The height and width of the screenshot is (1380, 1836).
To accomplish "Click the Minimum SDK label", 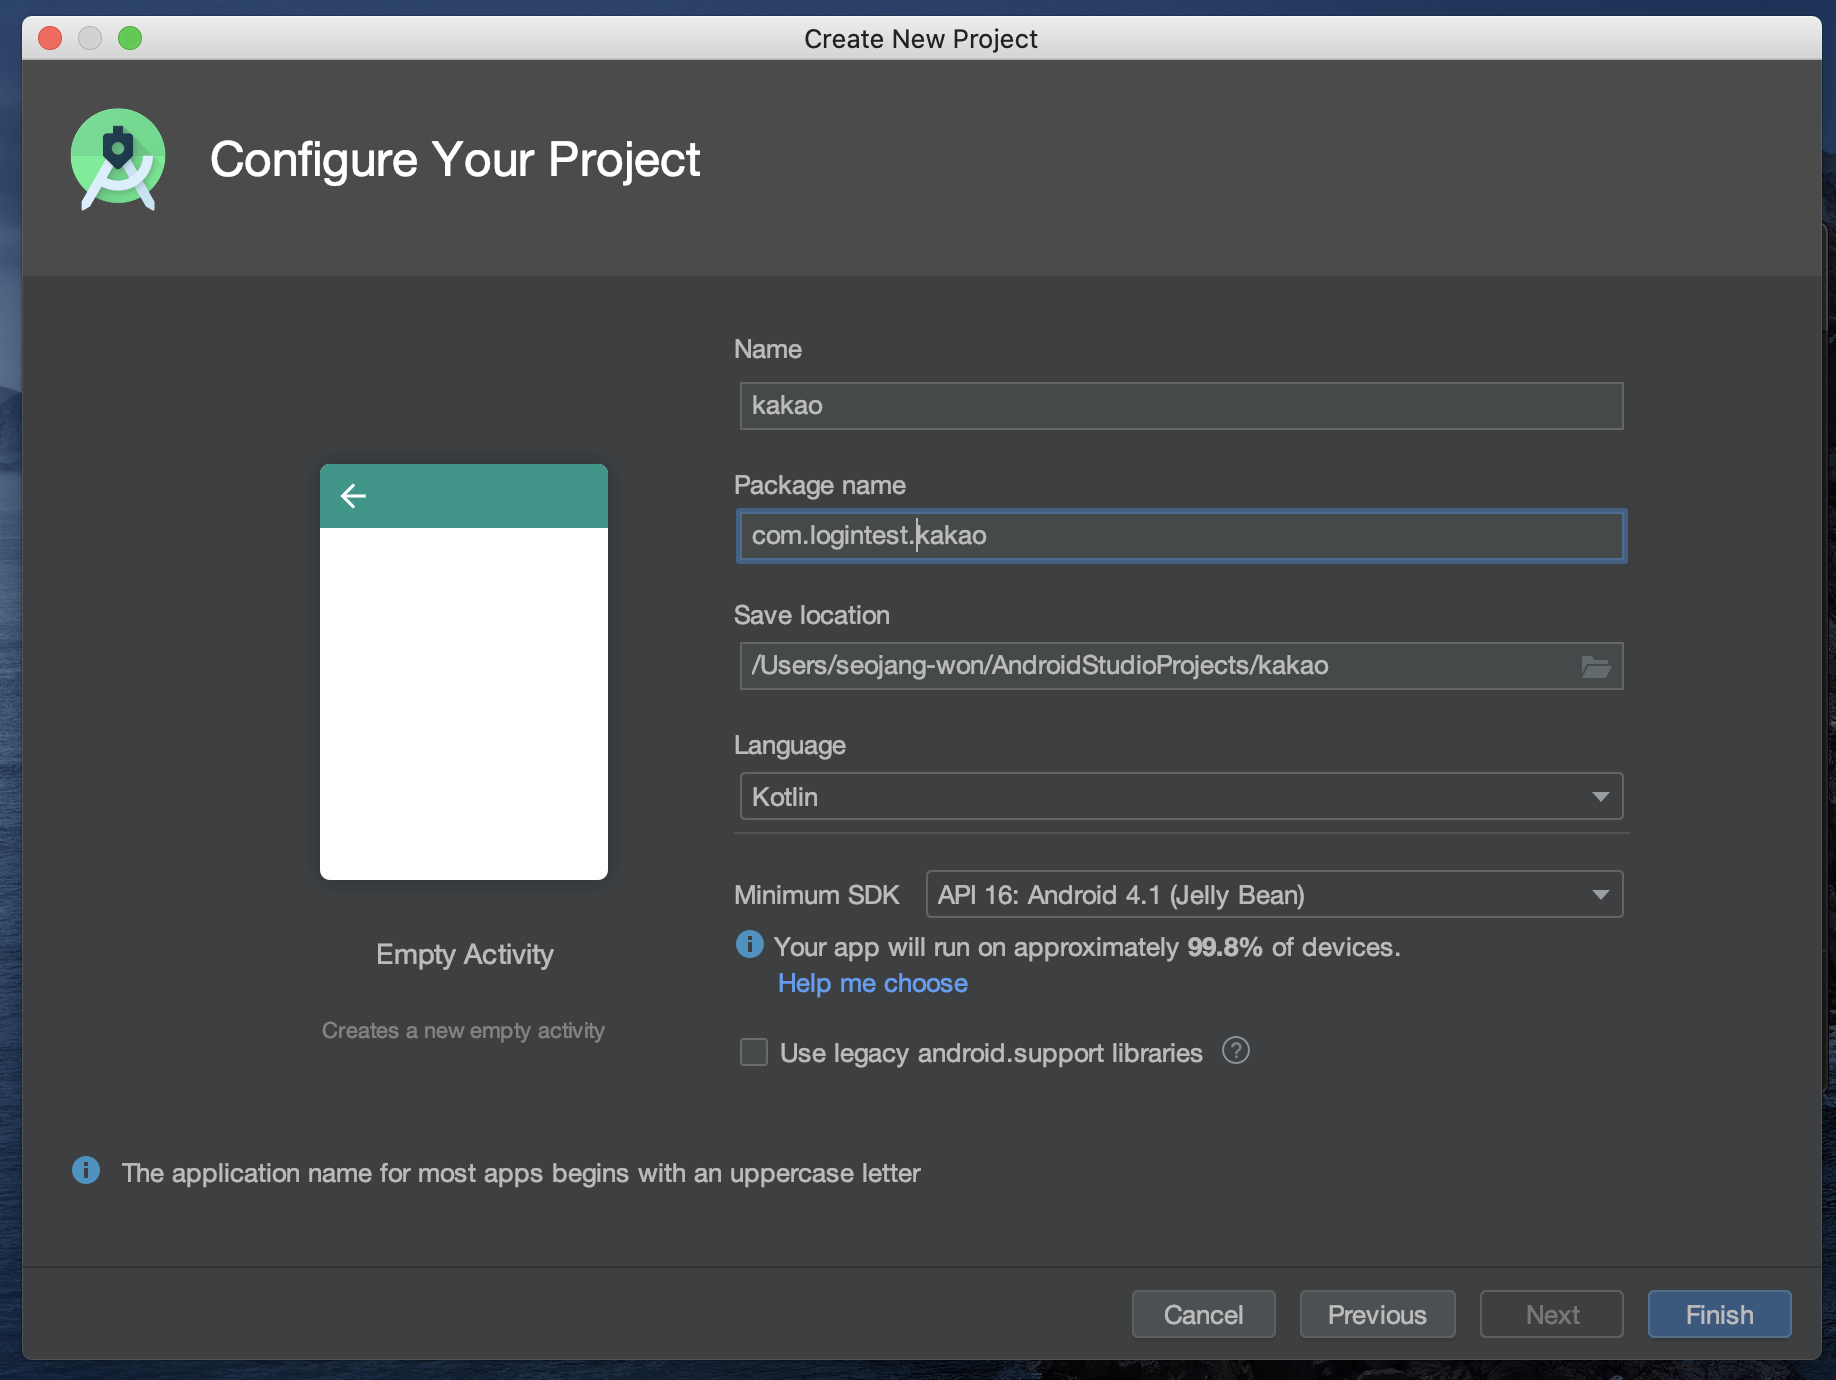I will tap(817, 894).
